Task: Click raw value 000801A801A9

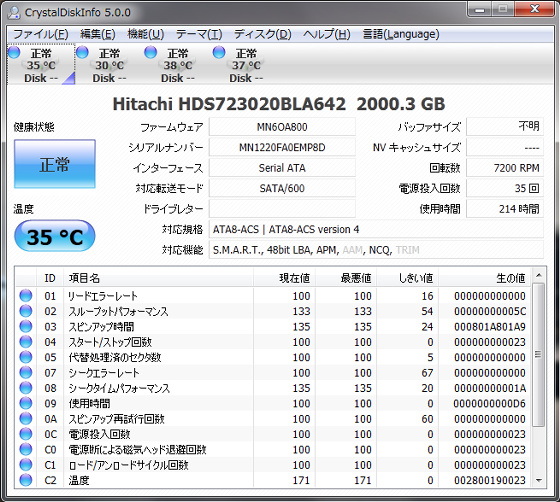Action: tap(490, 327)
